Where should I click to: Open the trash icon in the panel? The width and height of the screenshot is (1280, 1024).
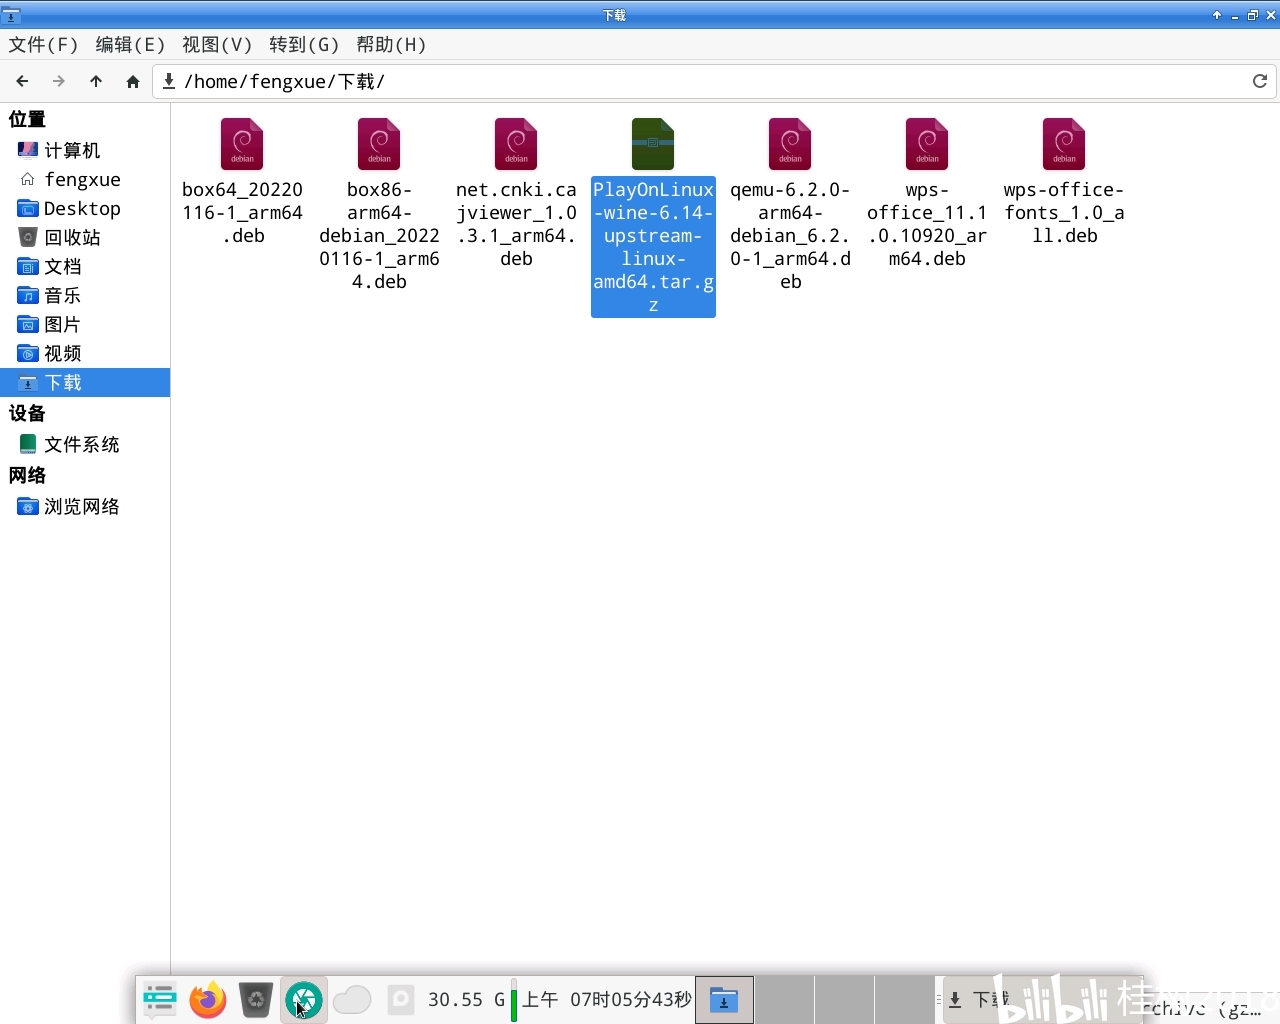(x=256, y=999)
